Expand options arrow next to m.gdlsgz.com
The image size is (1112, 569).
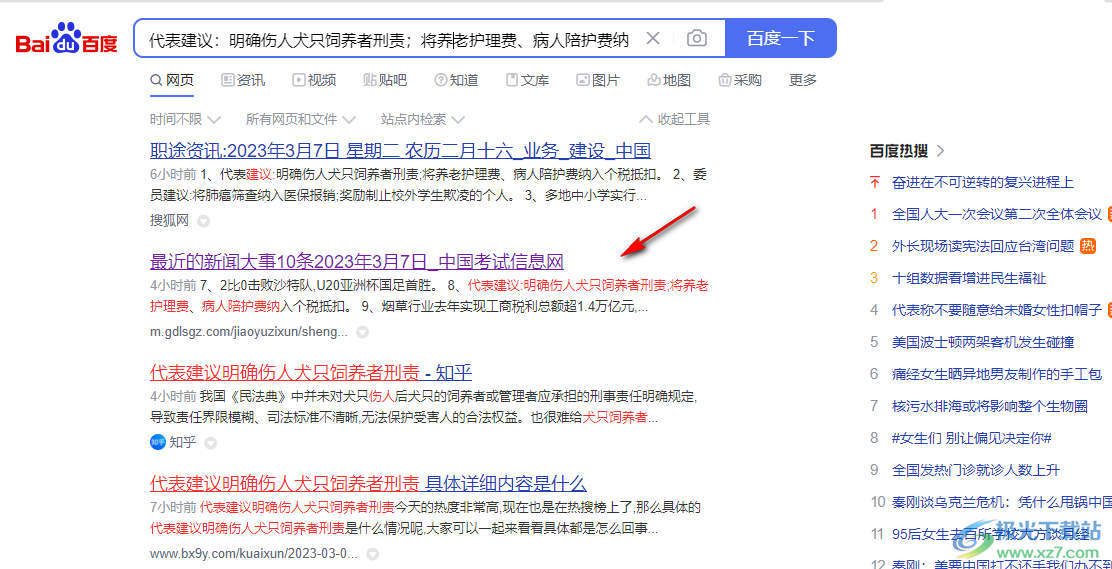tap(362, 332)
